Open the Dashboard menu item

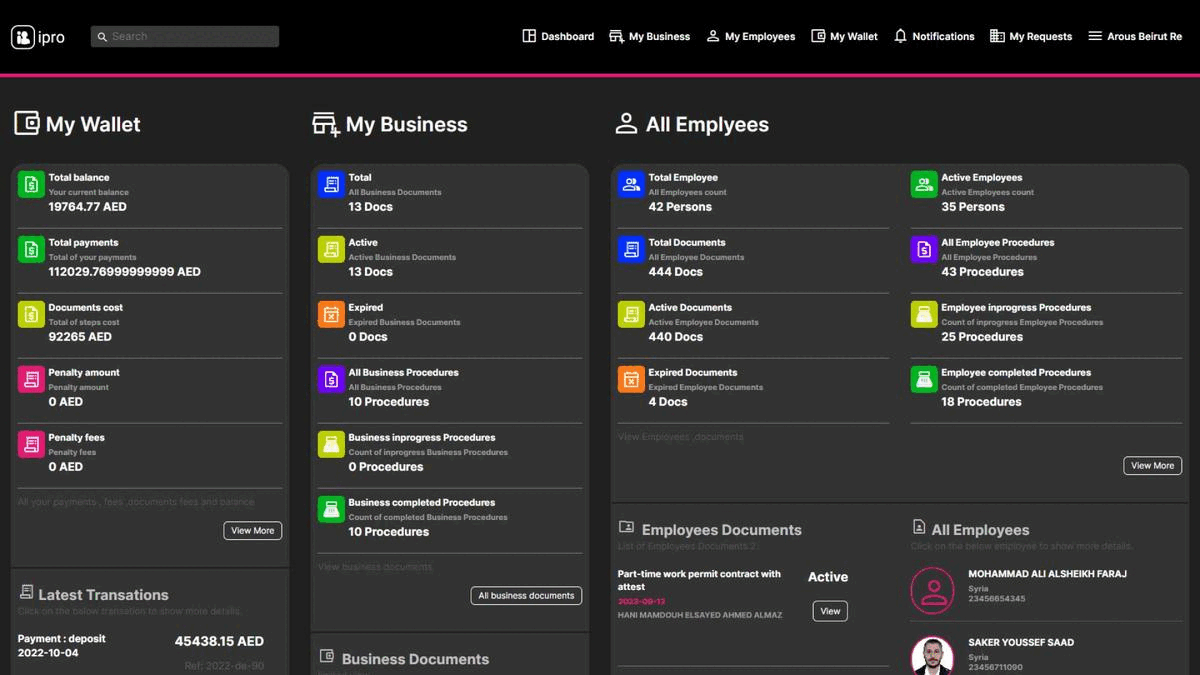click(x=558, y=36)
